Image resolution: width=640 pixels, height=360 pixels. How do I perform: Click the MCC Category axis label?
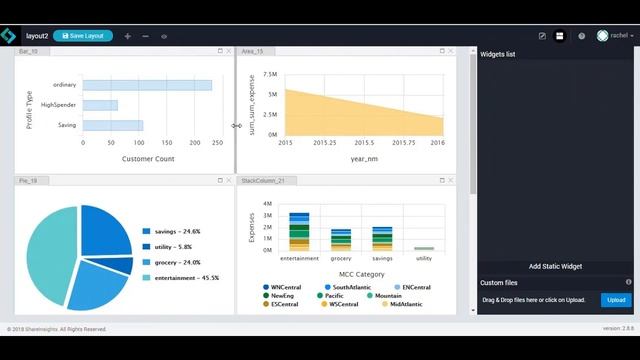tap(362, 274)
